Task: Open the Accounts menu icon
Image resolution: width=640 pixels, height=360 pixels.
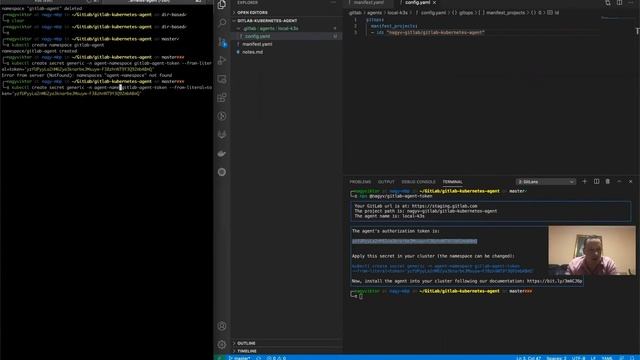Action: [222, 326]
